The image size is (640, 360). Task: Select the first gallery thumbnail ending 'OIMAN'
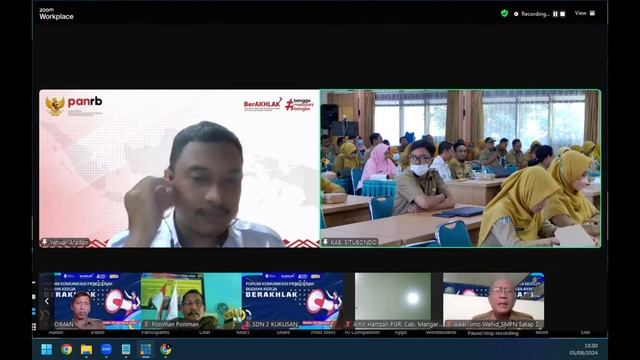click(x=90, y=301)
